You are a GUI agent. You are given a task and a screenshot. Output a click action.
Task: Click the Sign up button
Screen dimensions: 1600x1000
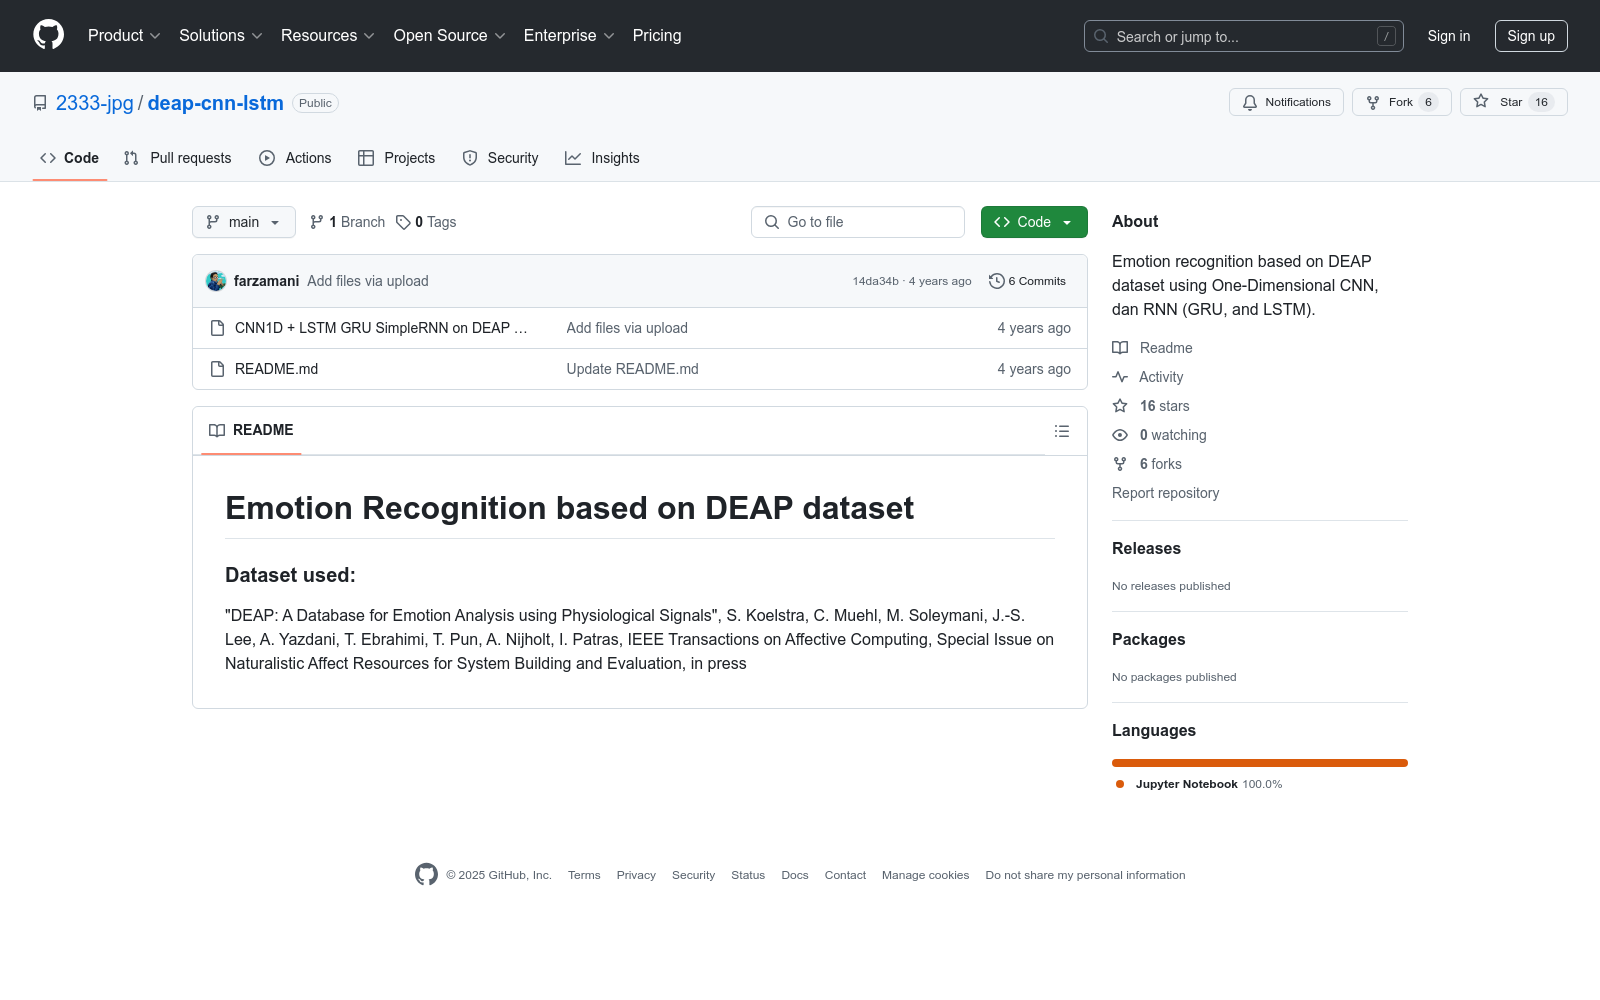1531,36
